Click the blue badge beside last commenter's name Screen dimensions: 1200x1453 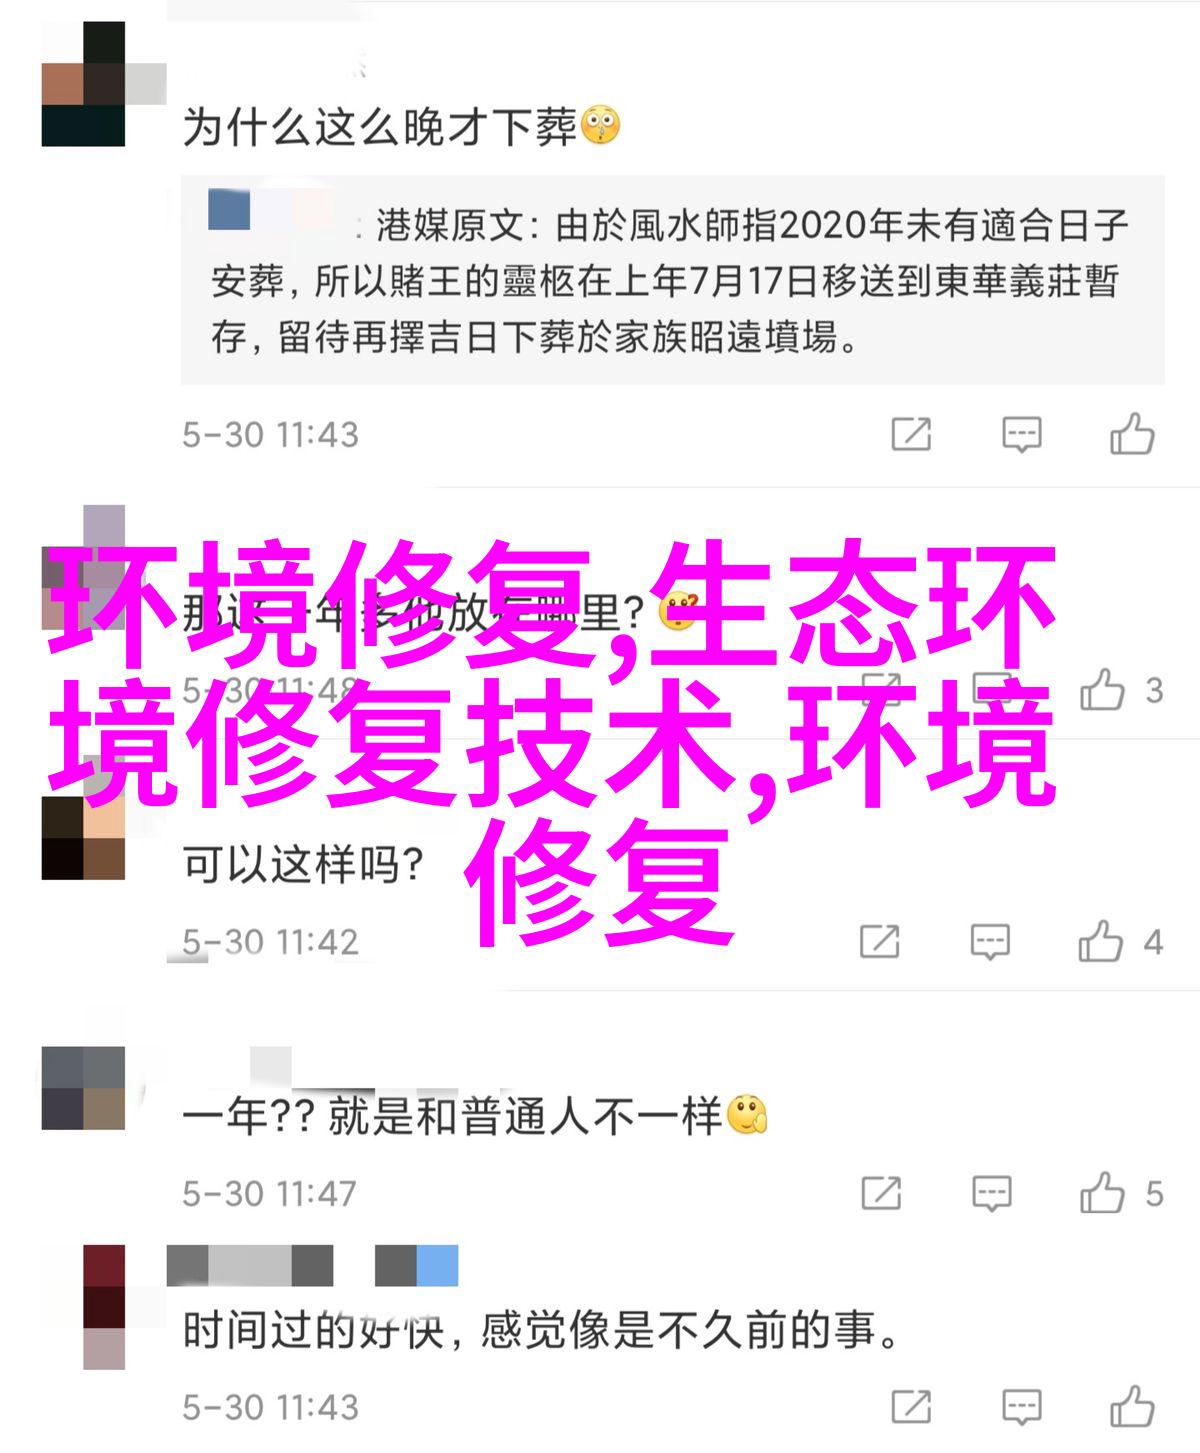tap(437, 1265)
